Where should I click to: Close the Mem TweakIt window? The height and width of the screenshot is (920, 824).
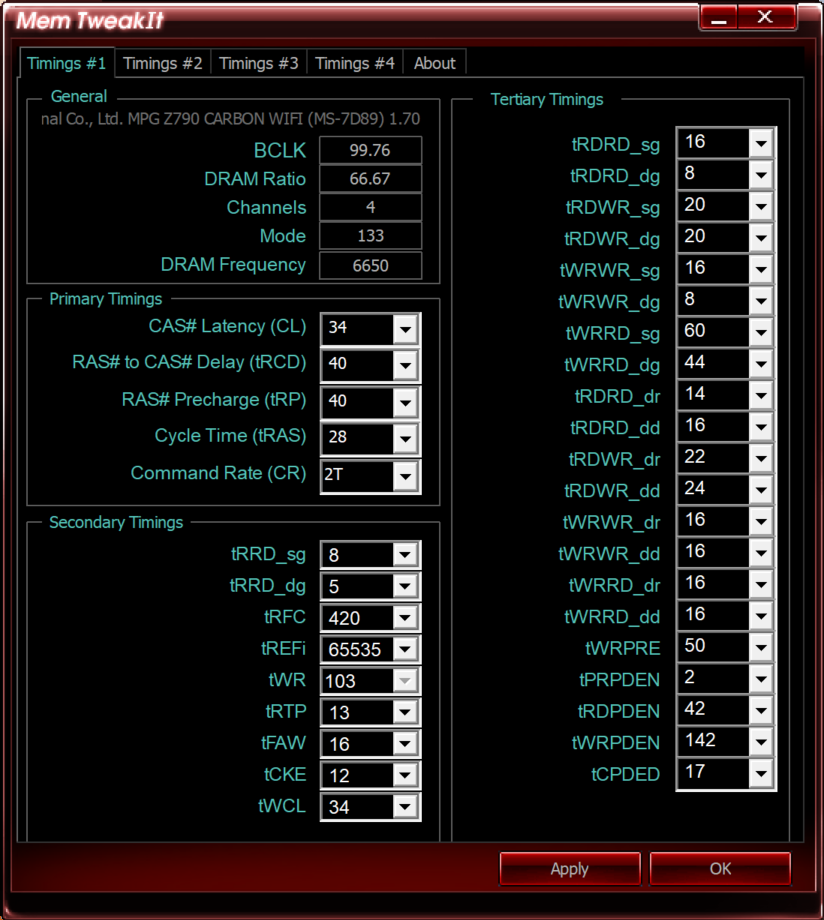pyautogui.click(x=766, y=17)
